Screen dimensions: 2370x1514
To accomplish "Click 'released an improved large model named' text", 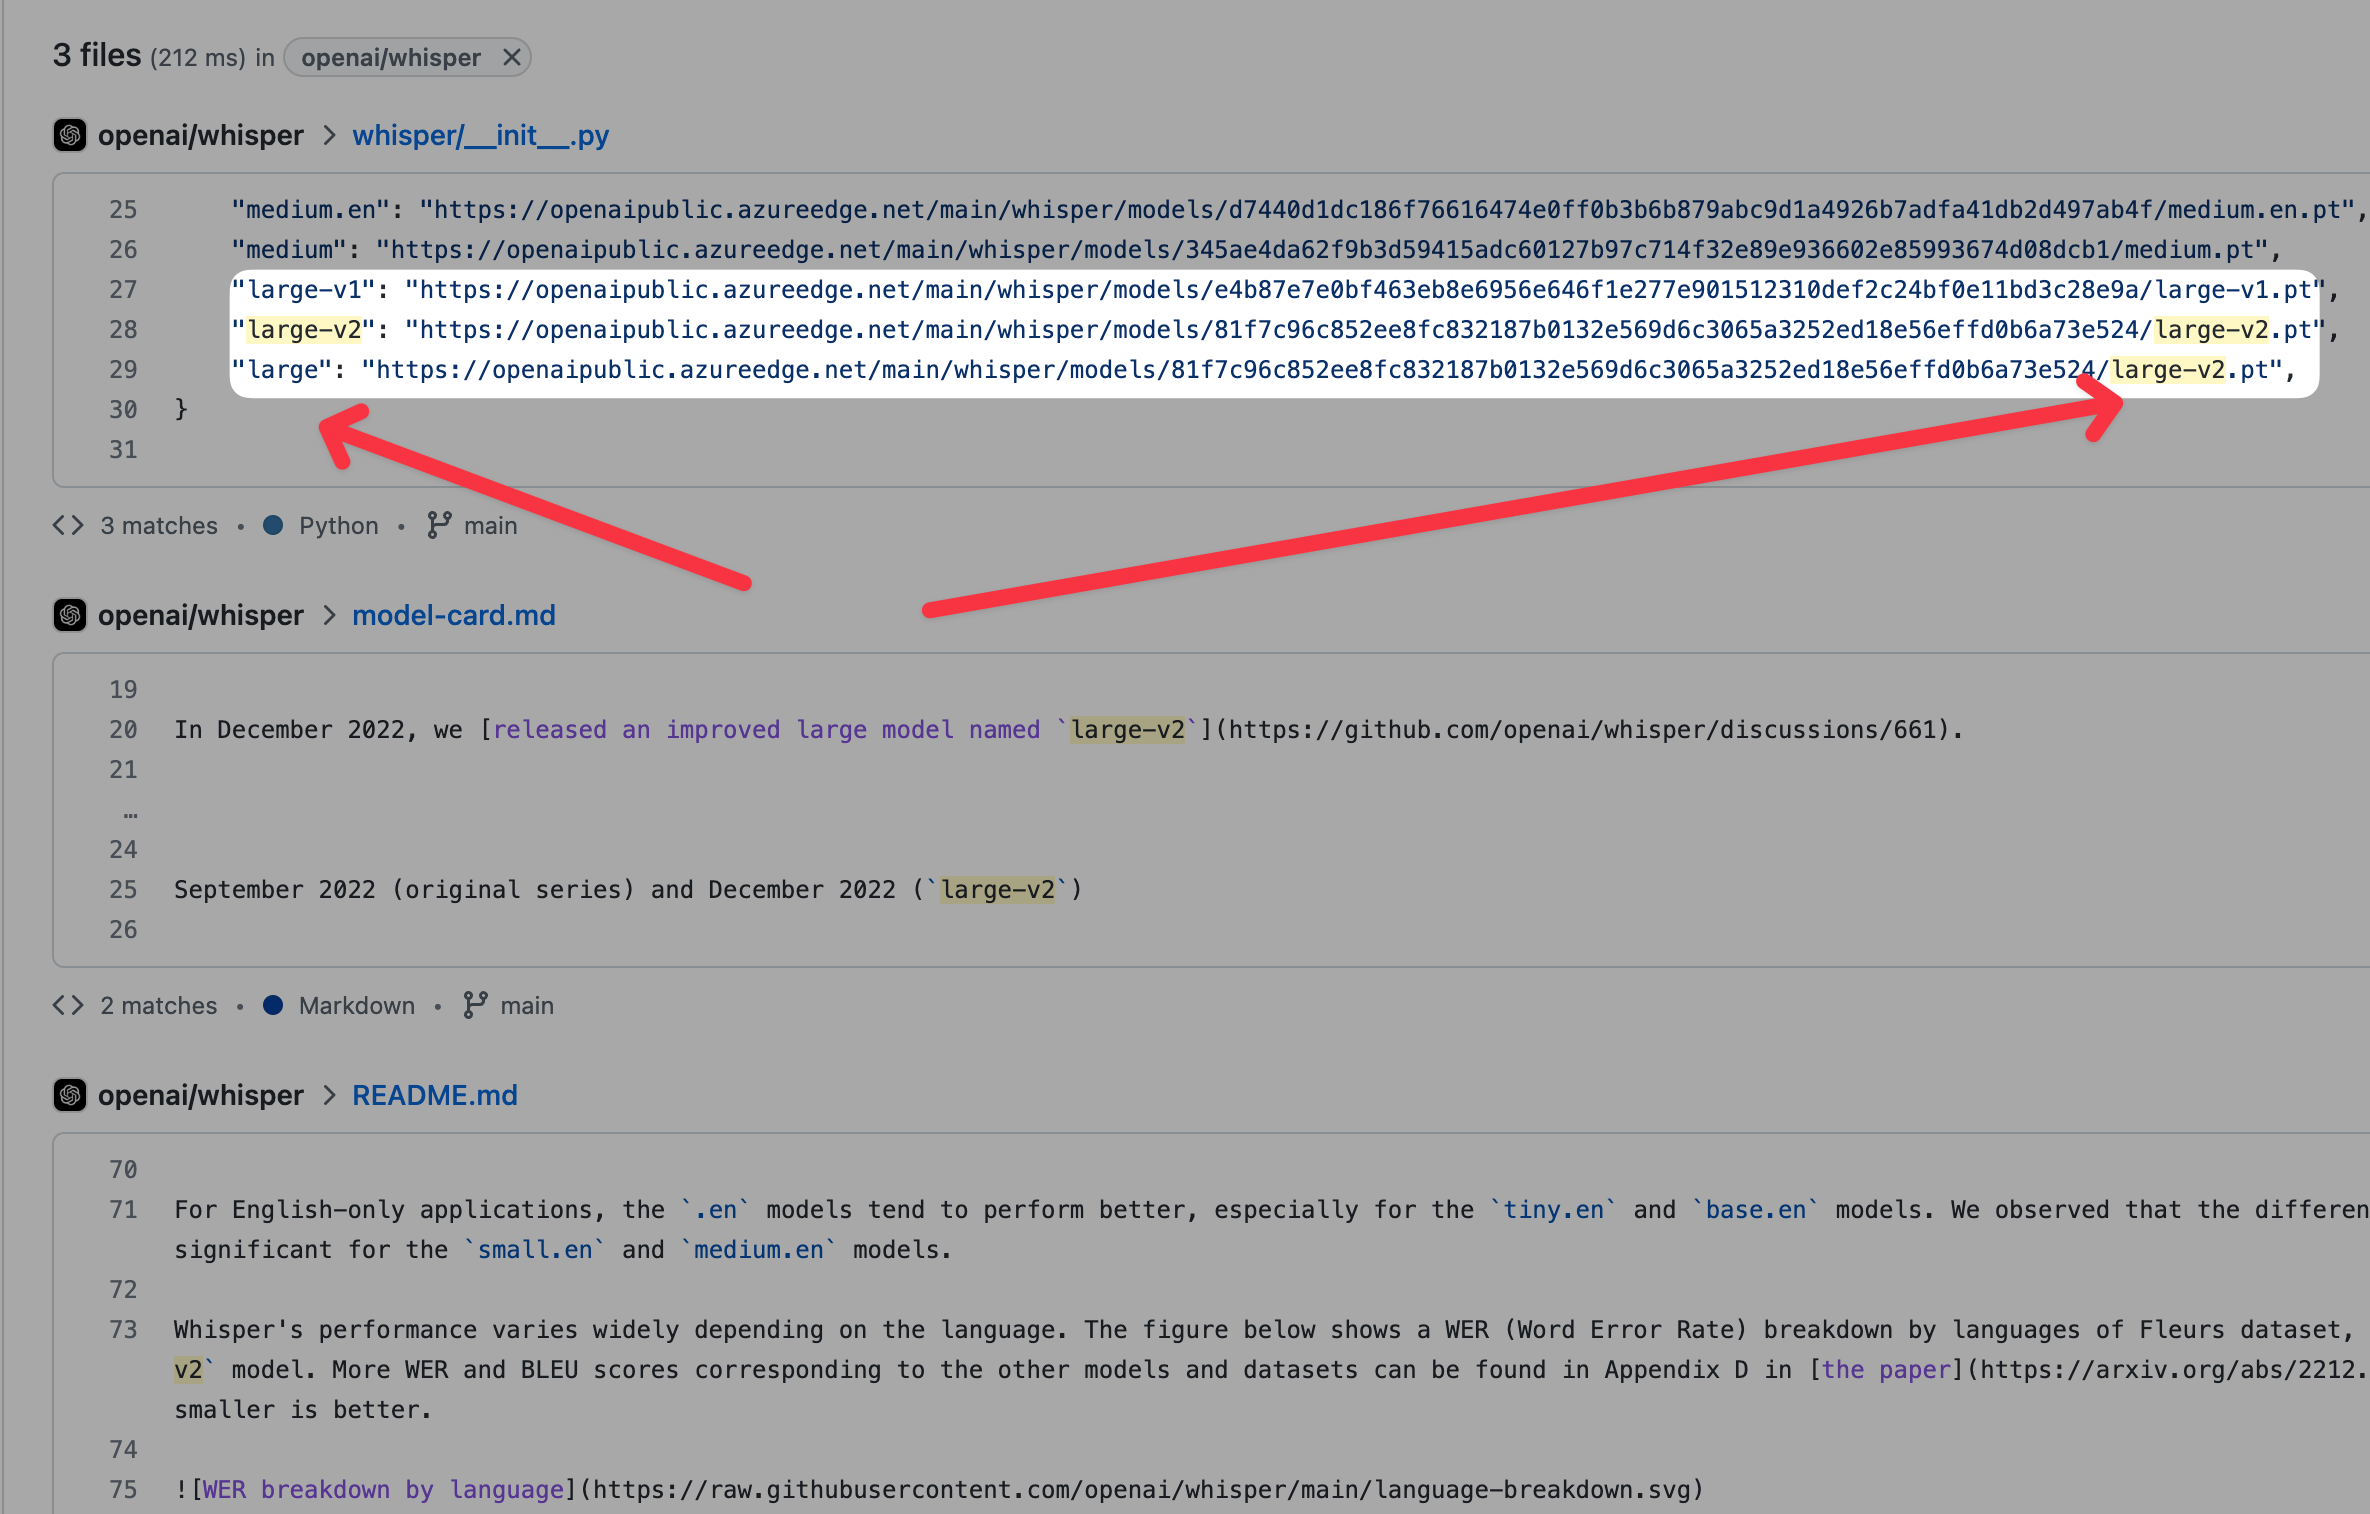I will [767, 729].
